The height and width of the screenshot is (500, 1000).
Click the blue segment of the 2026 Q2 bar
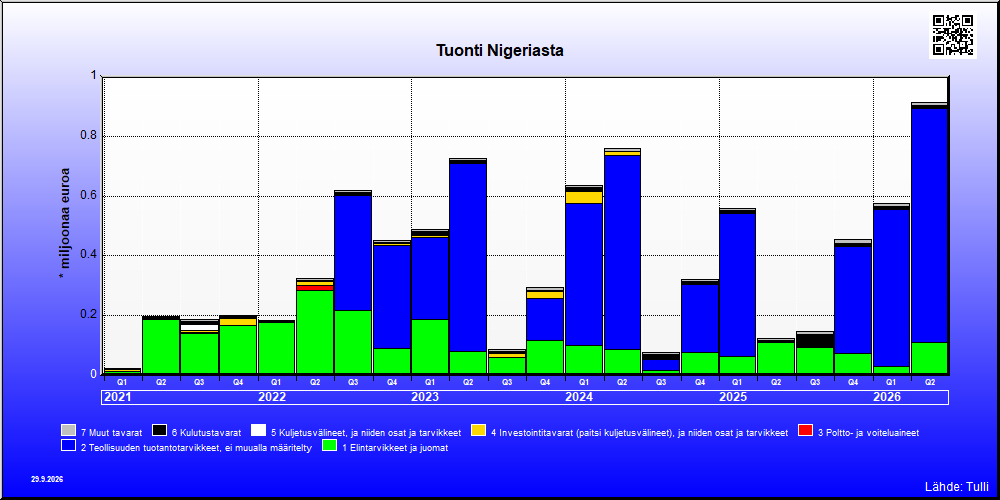pos(929,226)
